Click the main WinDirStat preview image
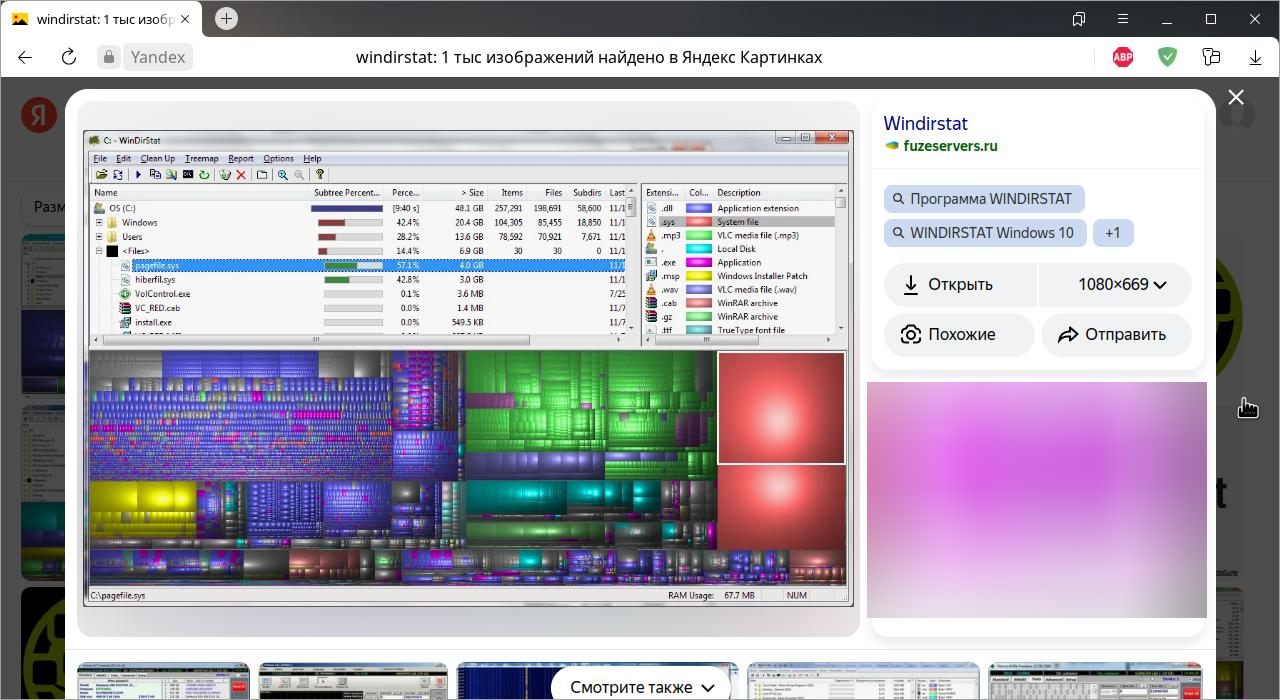Image resolution: width=1280 pixels, height=700 pixels. point(468,368)
